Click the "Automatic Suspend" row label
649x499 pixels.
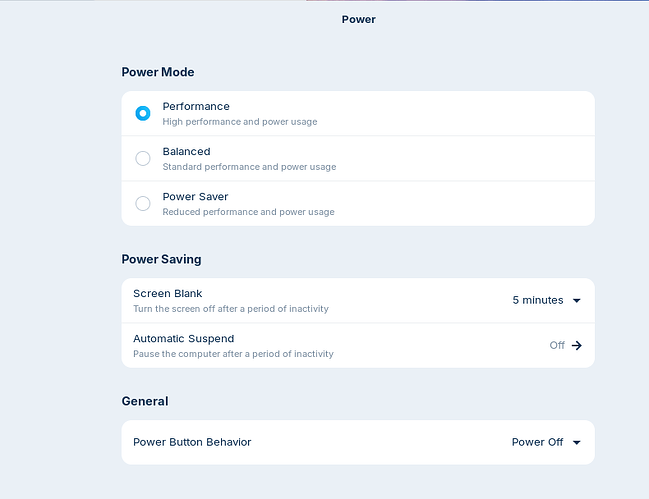click(183, 339)
